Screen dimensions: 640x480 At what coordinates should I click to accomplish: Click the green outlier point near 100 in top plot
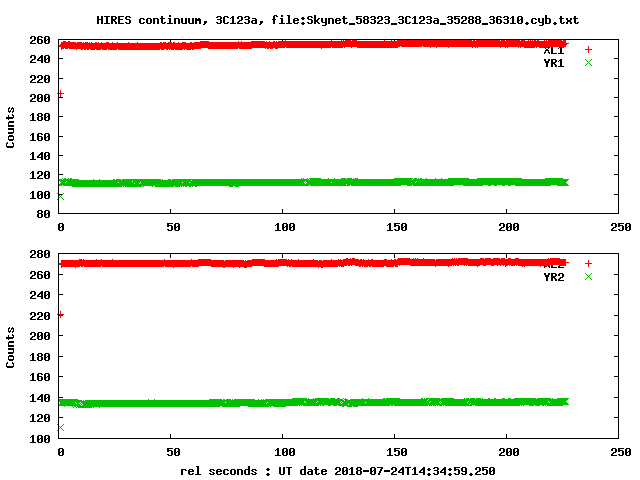click(x=60, y=197)
